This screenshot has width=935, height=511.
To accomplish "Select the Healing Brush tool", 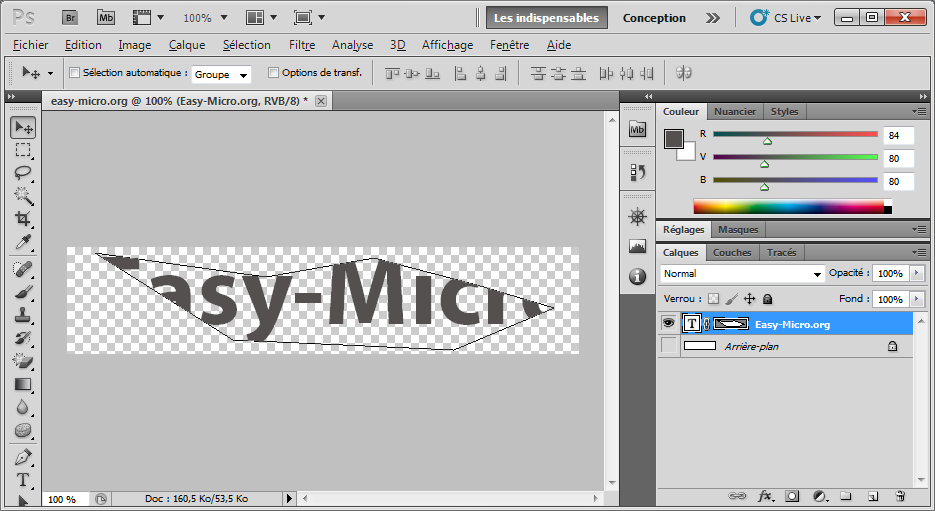I will pyautogui.click(x=23, y=270).
